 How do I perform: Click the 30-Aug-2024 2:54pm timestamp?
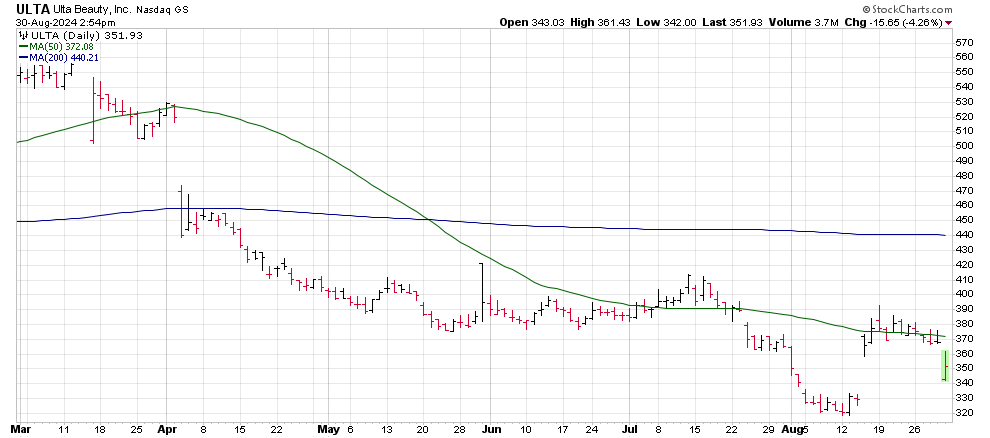60,22
